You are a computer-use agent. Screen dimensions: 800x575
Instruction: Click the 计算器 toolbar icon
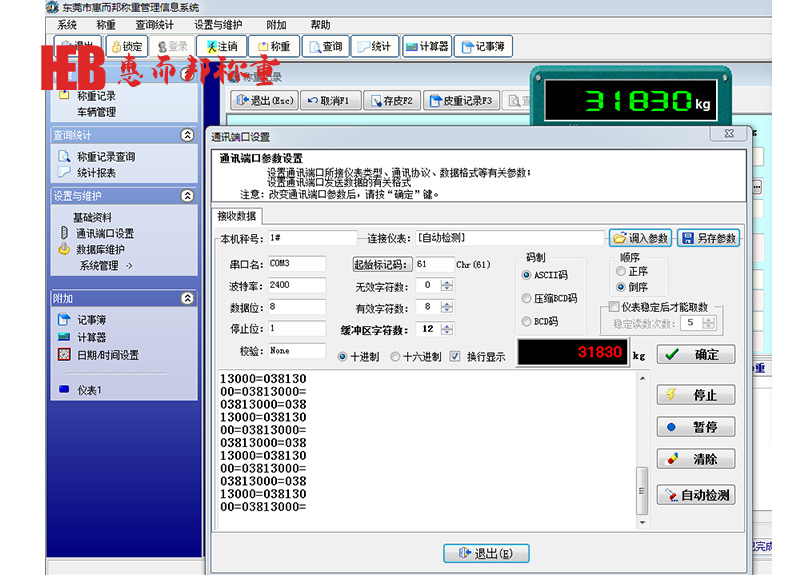pos(426,46)
